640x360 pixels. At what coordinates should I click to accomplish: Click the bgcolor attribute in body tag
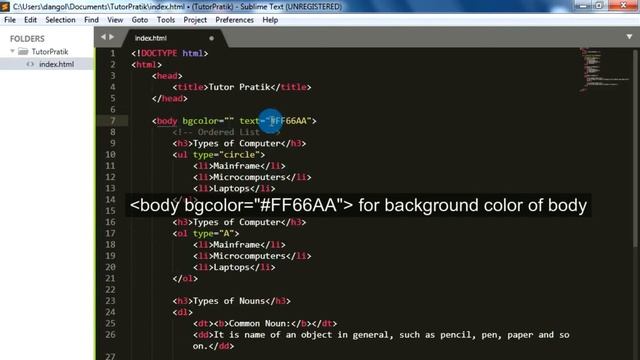click(200, 121)
